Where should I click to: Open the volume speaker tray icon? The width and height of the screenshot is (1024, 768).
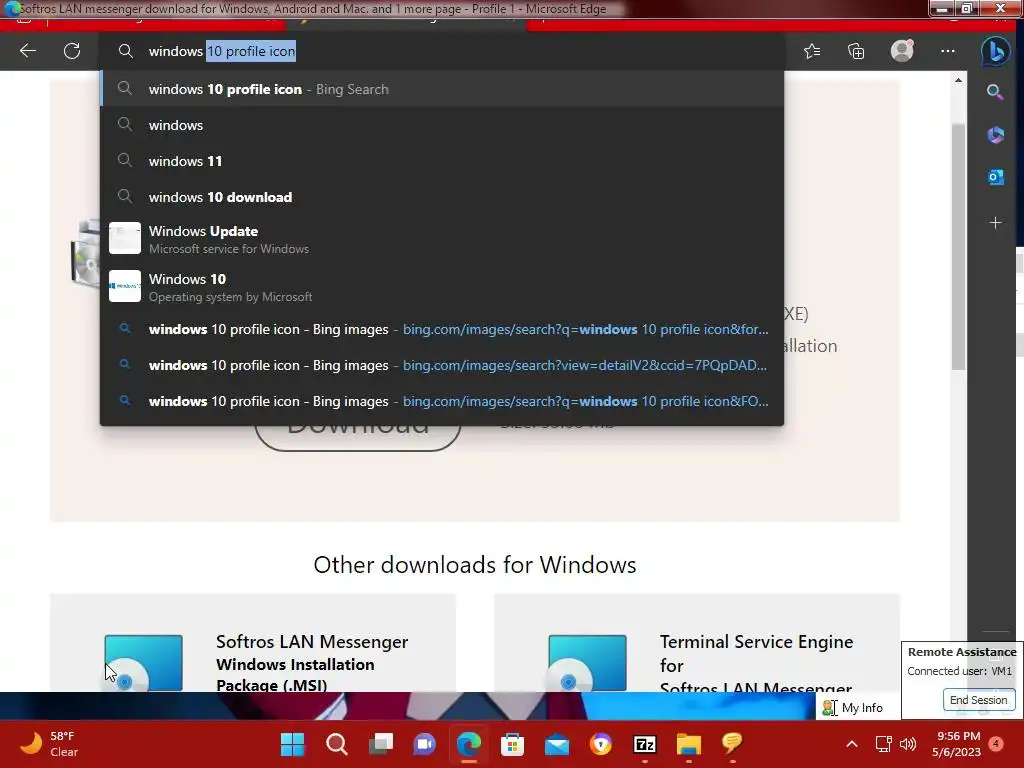click(x=908, y=744)
